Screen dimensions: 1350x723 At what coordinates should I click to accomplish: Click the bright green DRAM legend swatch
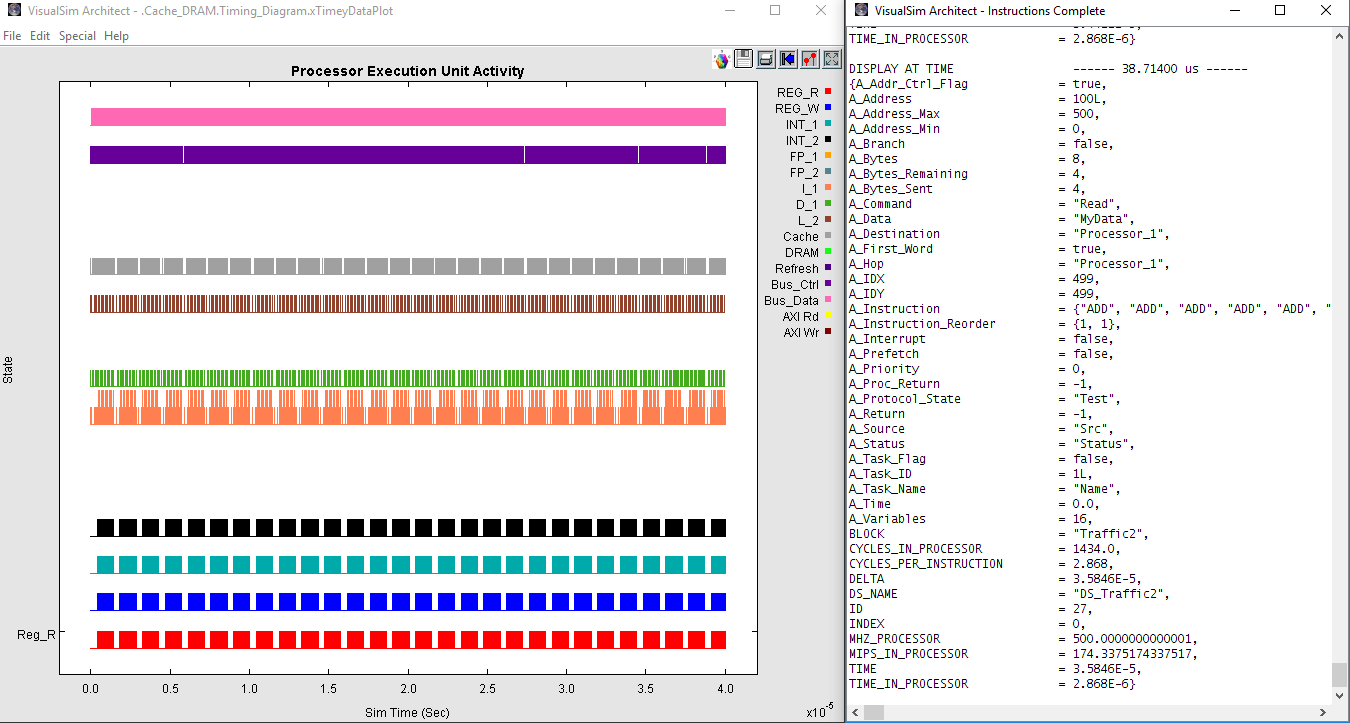828,252
